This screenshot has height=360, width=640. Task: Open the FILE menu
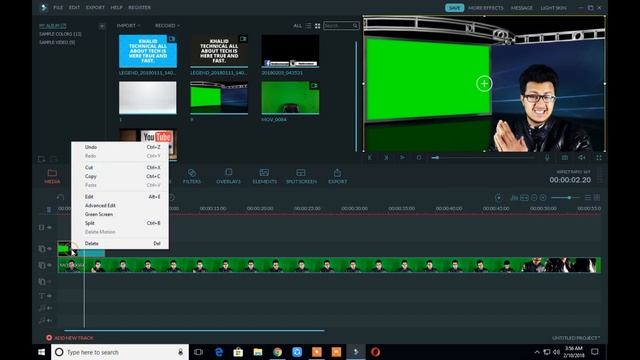(58, 8)
